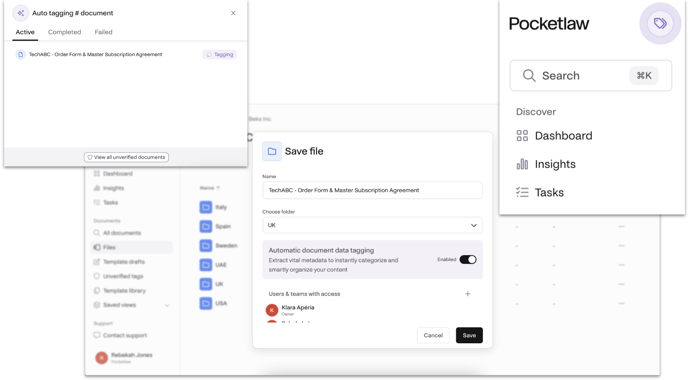Open Insights with the bar chart icon
Viewport: 688px width, 380px height.
tap(546, 164)
